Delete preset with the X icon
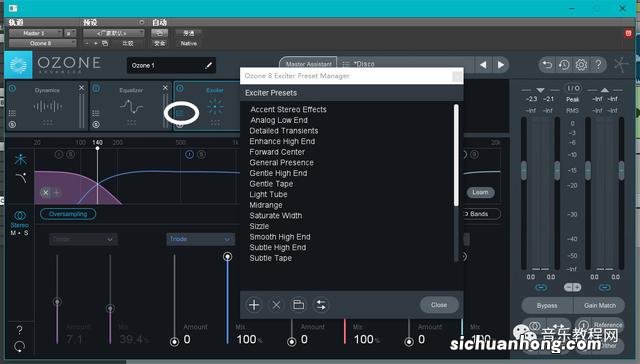 pos(276,305)
